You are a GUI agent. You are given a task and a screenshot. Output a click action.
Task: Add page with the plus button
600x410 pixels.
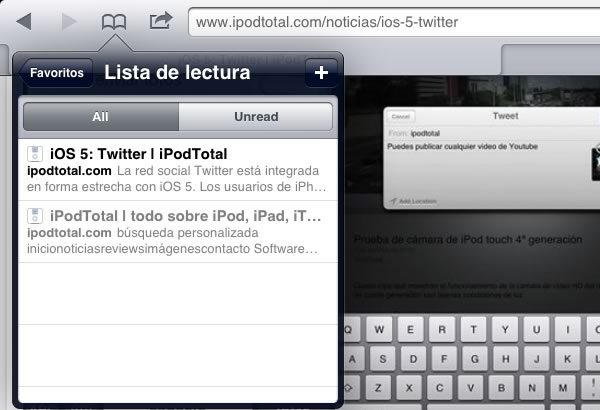tap(321, 72)
